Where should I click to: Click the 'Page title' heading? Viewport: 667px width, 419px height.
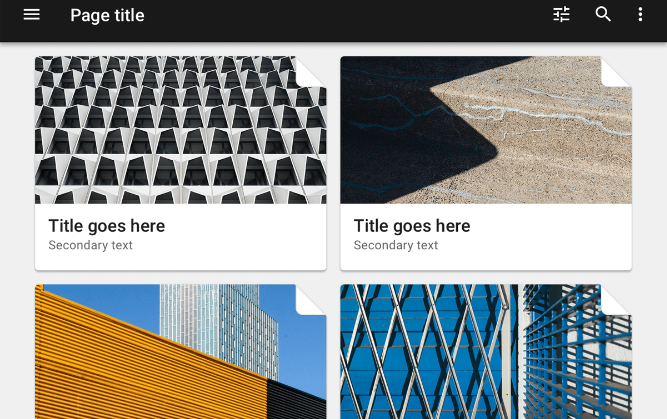point(107,15)
